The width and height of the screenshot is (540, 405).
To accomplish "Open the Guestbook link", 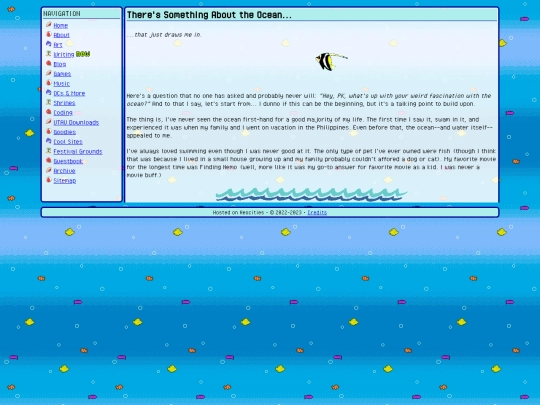I will coord(68,161).
